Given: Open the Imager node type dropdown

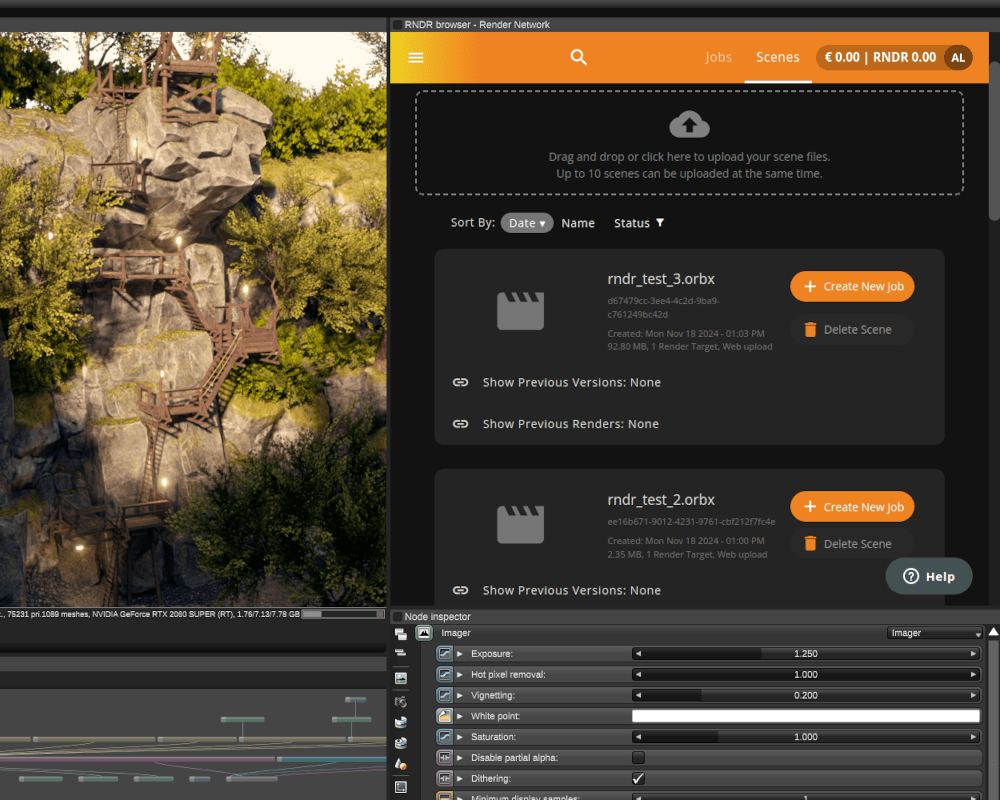Looking at the screenshot, I should [x=934, y=633].
